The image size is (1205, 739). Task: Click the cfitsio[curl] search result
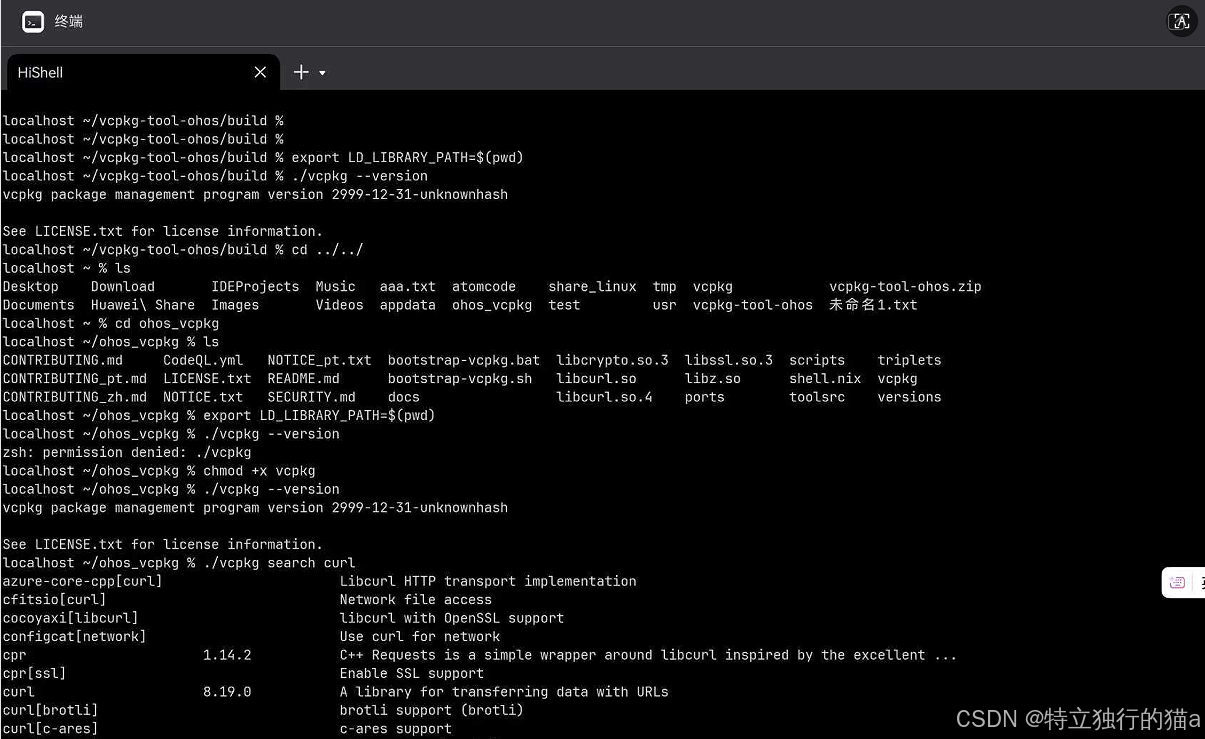pos(55,600)
